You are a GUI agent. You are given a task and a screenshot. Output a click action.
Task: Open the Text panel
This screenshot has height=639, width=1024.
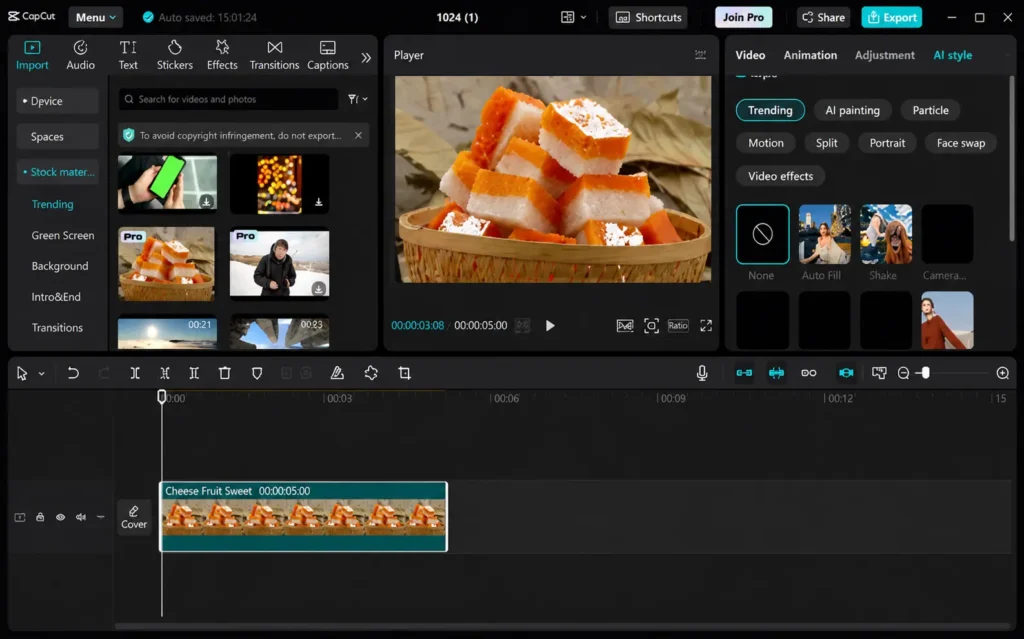128,55
